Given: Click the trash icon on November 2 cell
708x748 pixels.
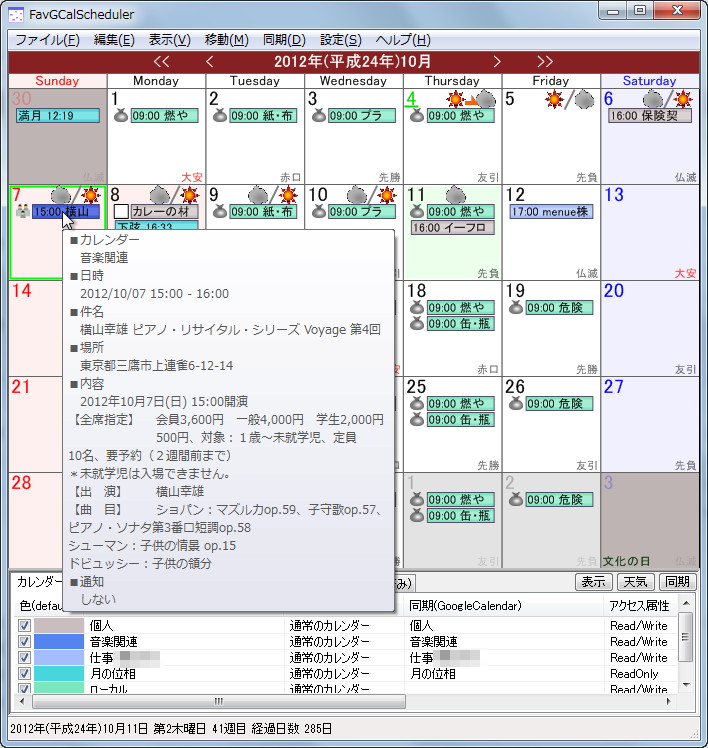Looking at the screenshot, I should point(516,499).
